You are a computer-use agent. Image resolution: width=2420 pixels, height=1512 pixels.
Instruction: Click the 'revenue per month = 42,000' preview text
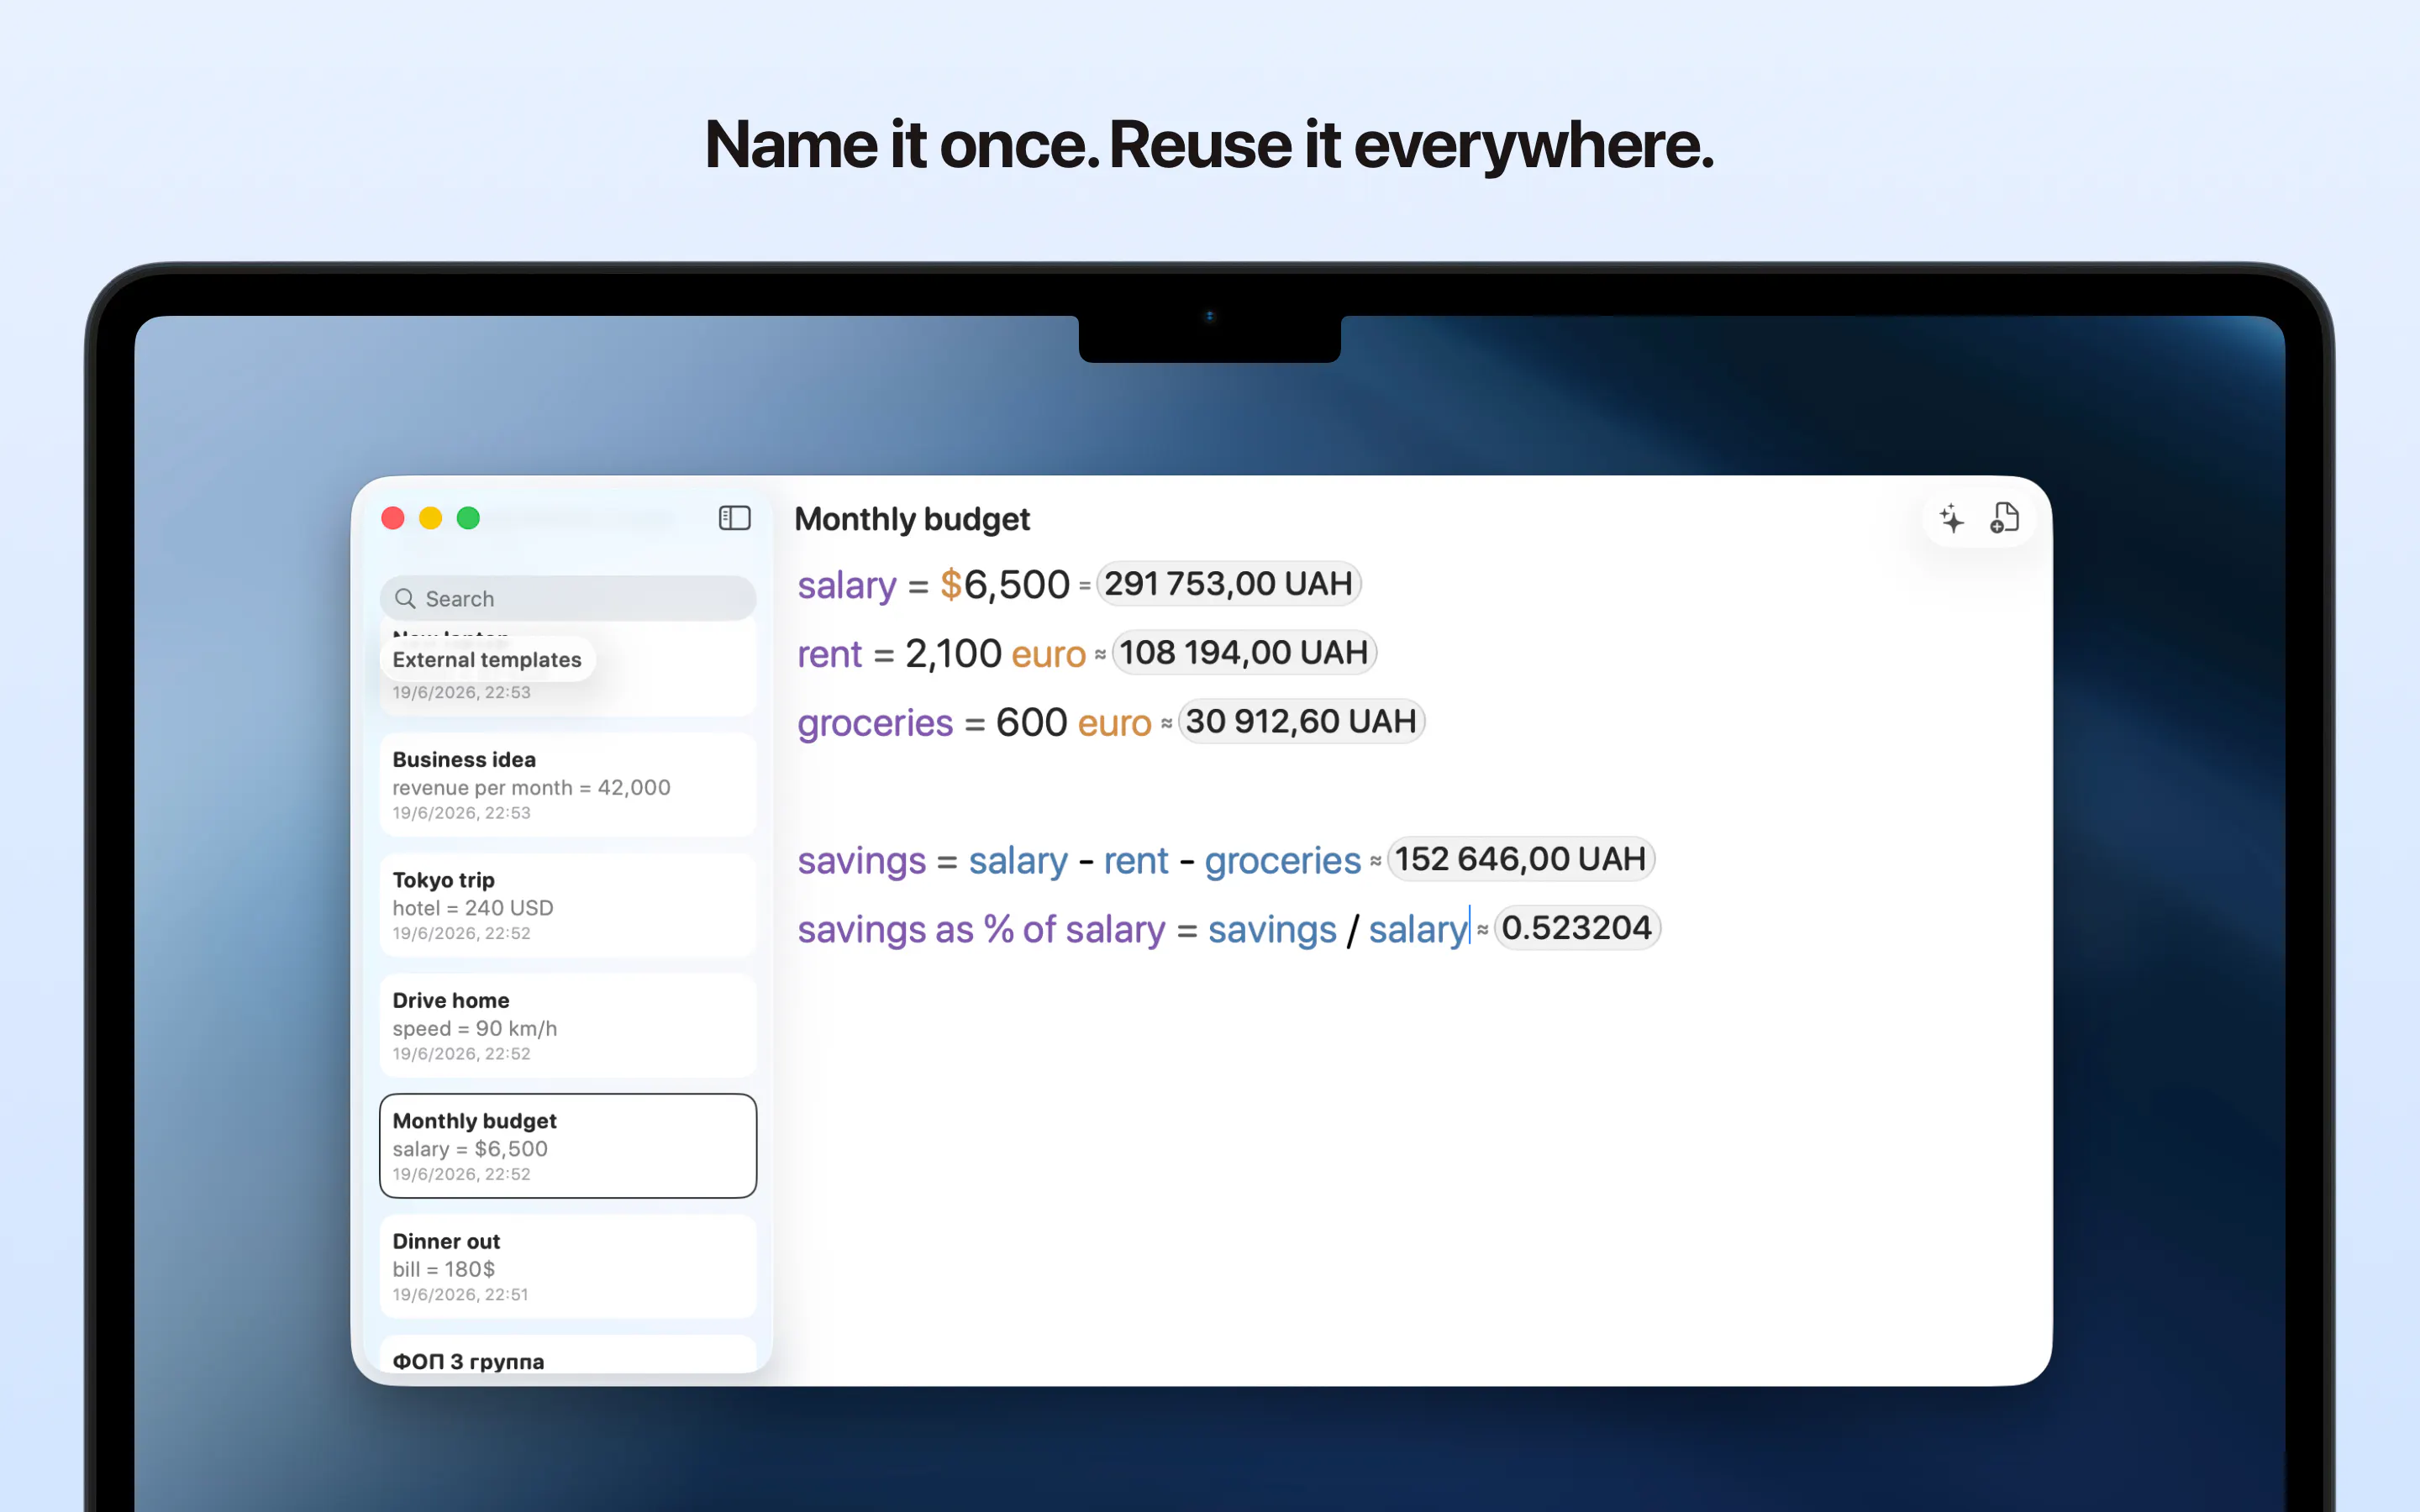[x=531, y=788]
